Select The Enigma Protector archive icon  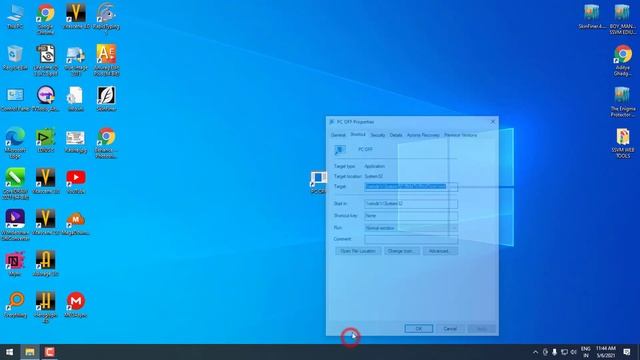[x=622, y=102]
